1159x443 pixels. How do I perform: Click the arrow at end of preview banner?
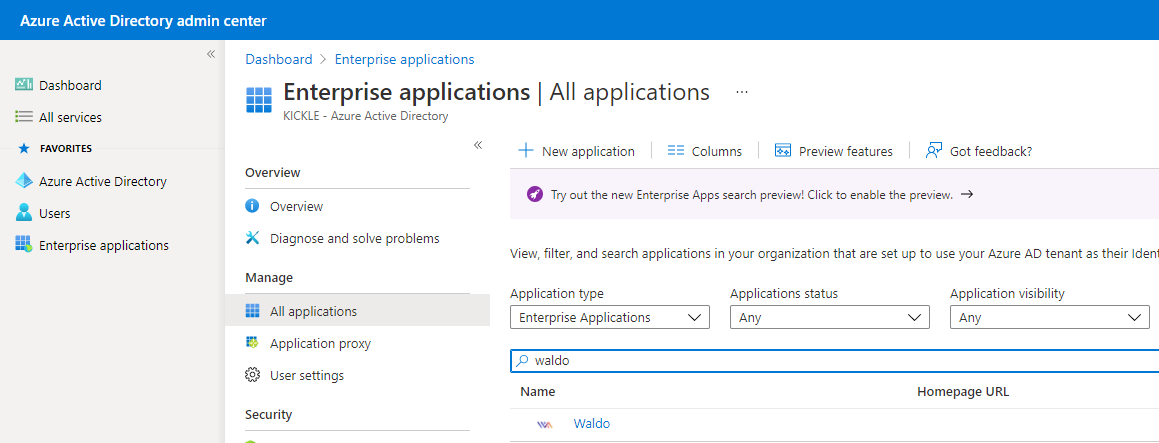pyautogui.click(x=966, y=195)
